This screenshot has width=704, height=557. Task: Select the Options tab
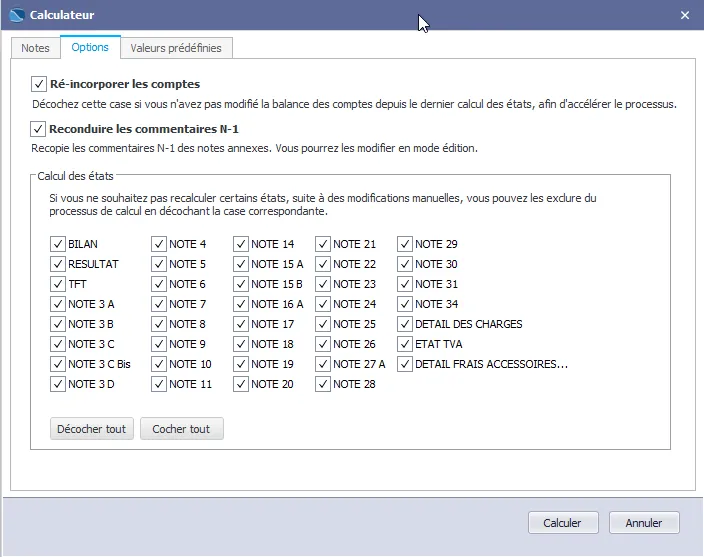coord(90,48)
